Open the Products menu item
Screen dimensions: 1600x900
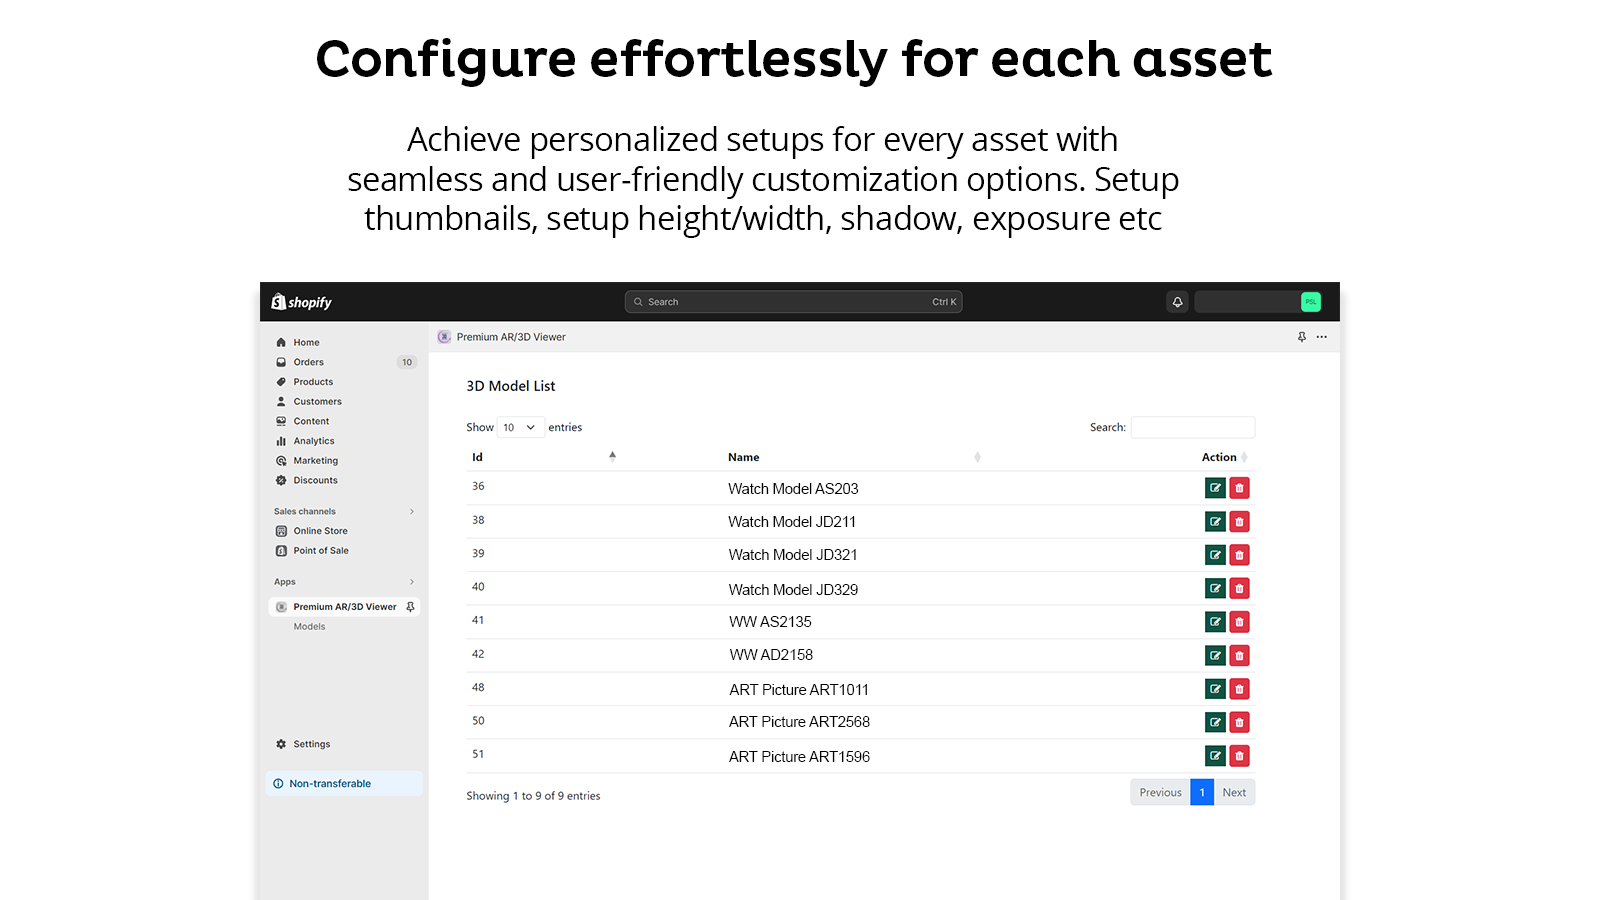313,382
